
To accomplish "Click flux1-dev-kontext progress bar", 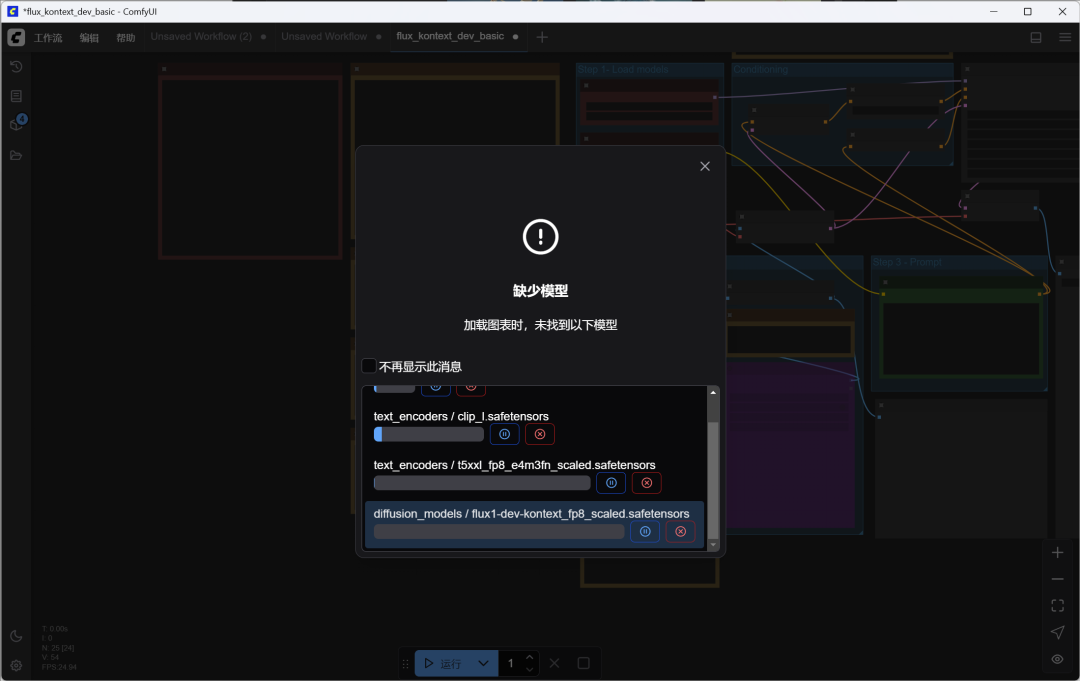I will (x=499, y=532).
